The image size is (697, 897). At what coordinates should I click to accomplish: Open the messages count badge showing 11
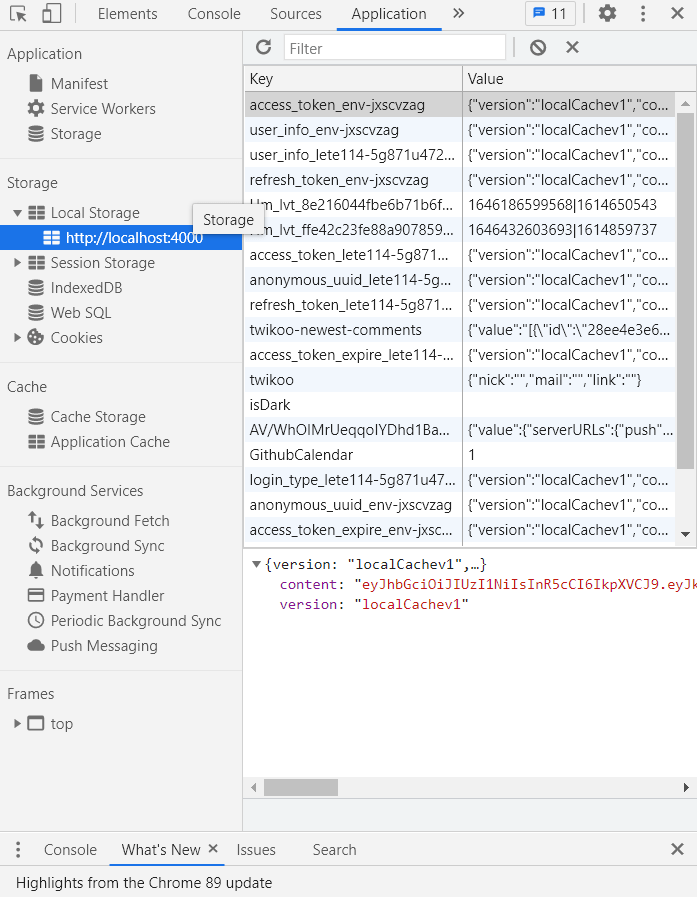point(549,13)
